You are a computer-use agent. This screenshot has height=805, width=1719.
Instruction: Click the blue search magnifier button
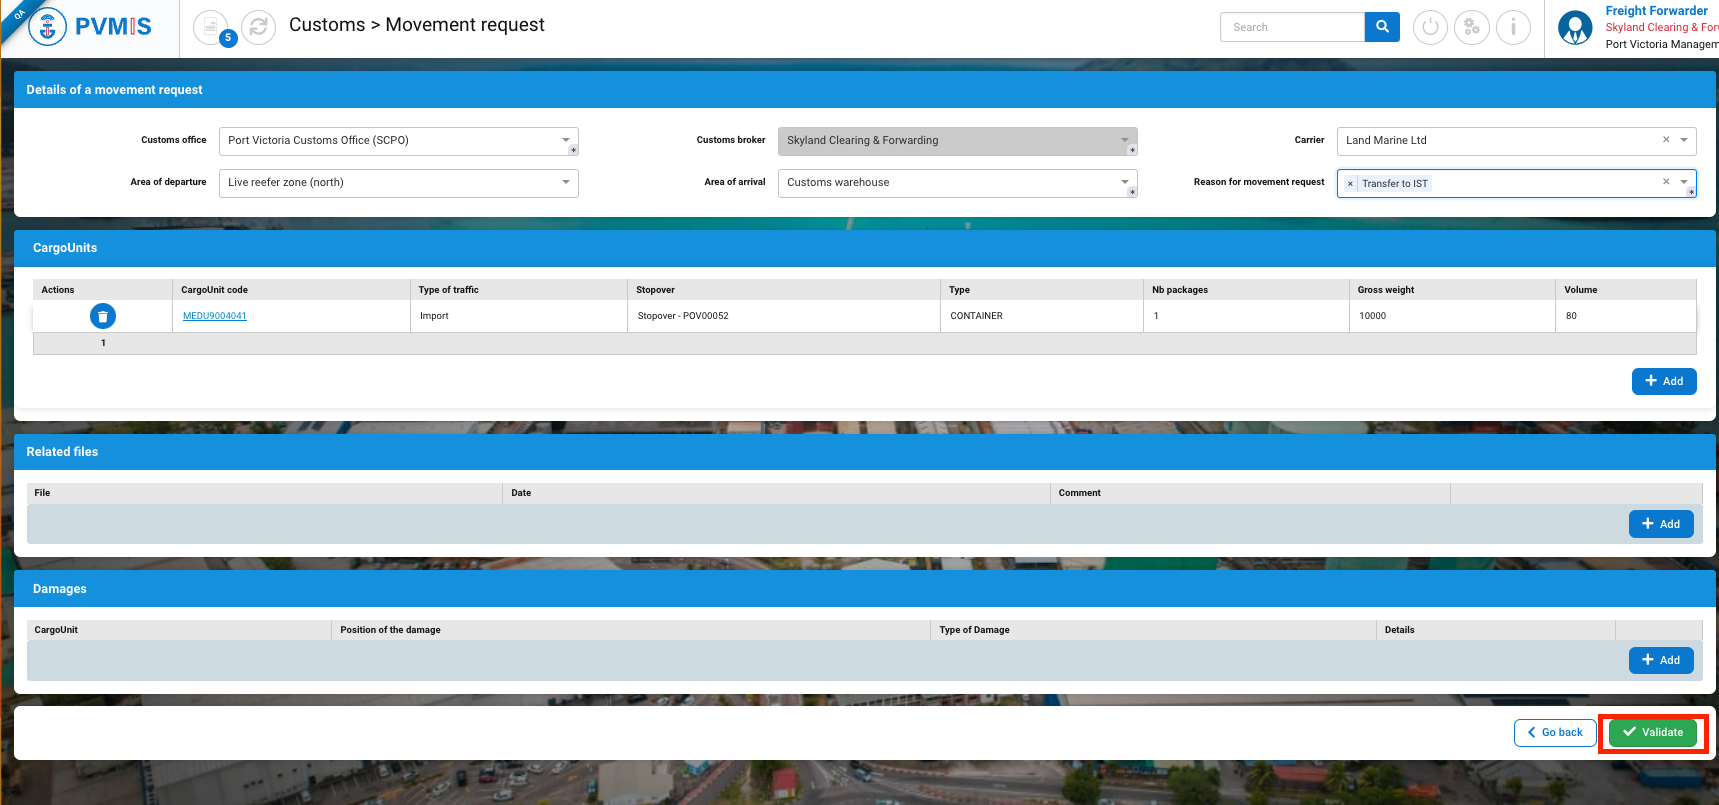1382,27
